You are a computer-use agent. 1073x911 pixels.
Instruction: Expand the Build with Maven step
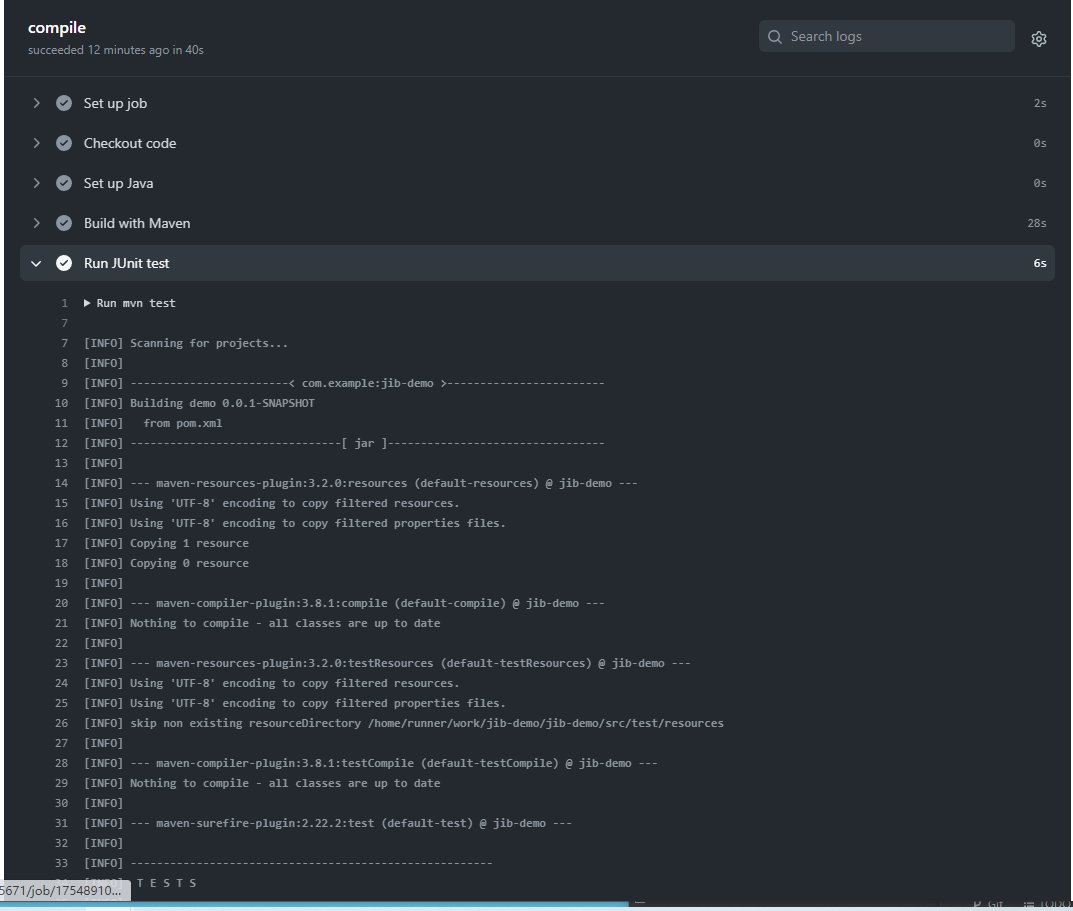(x=36, y=223)
